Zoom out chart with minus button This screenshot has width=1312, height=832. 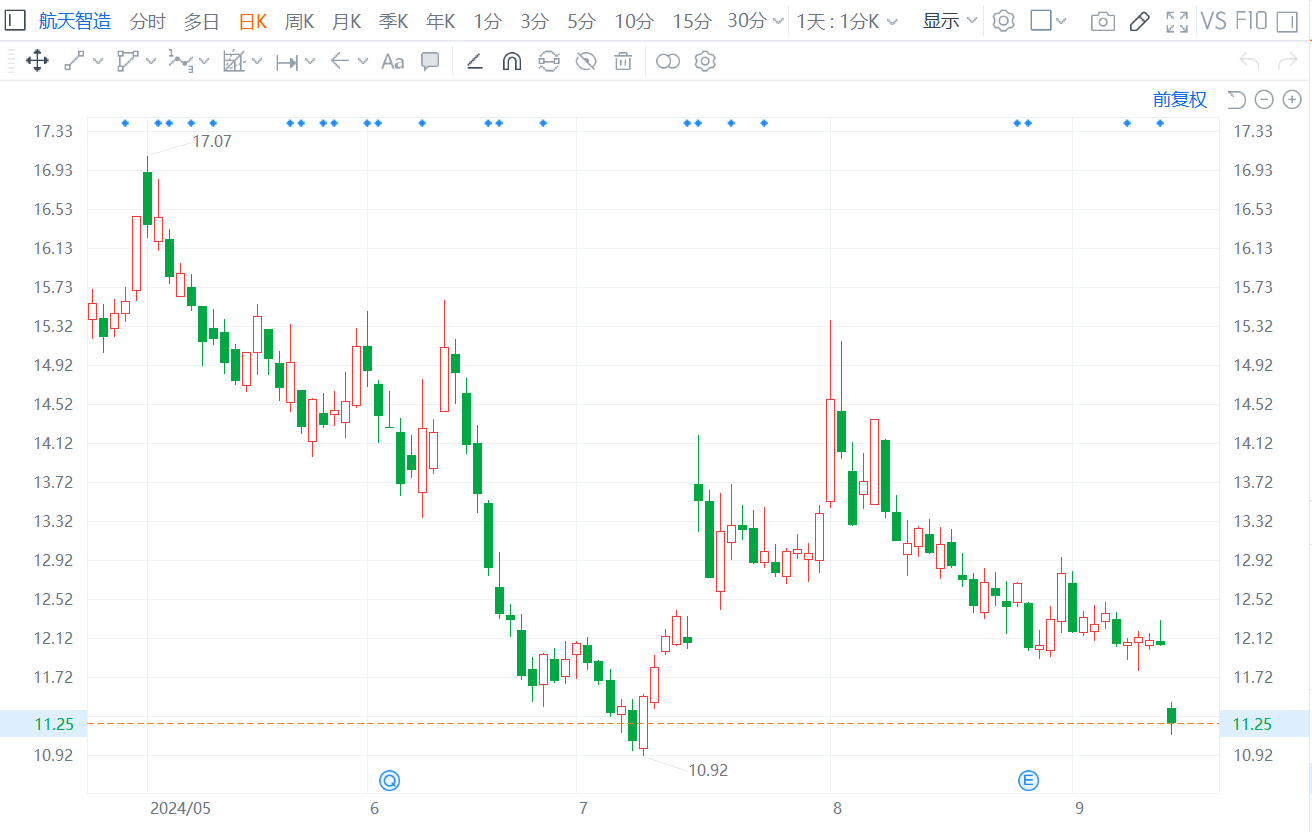click(1264, 99)
